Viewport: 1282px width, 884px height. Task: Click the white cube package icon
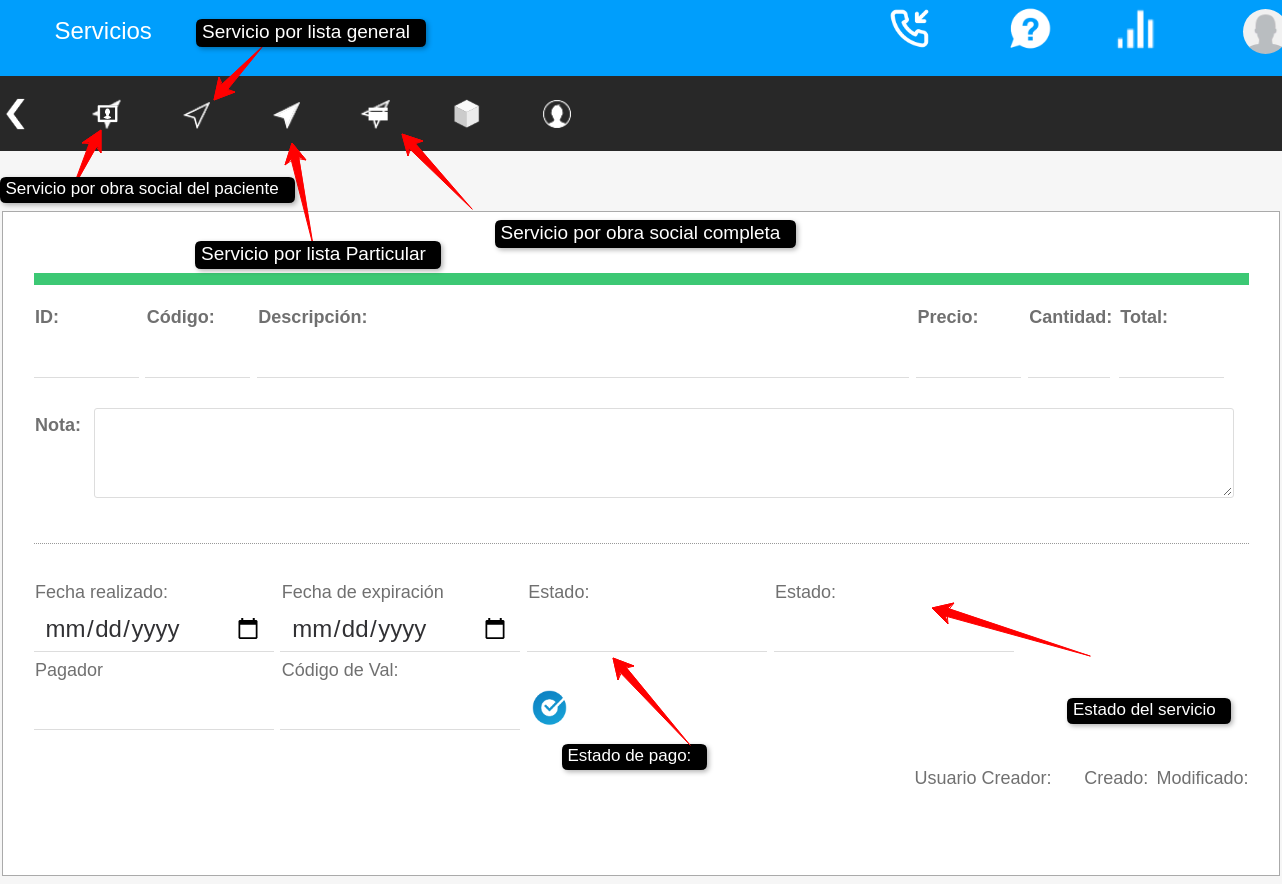pyautogui.click(x=467, y=114)
